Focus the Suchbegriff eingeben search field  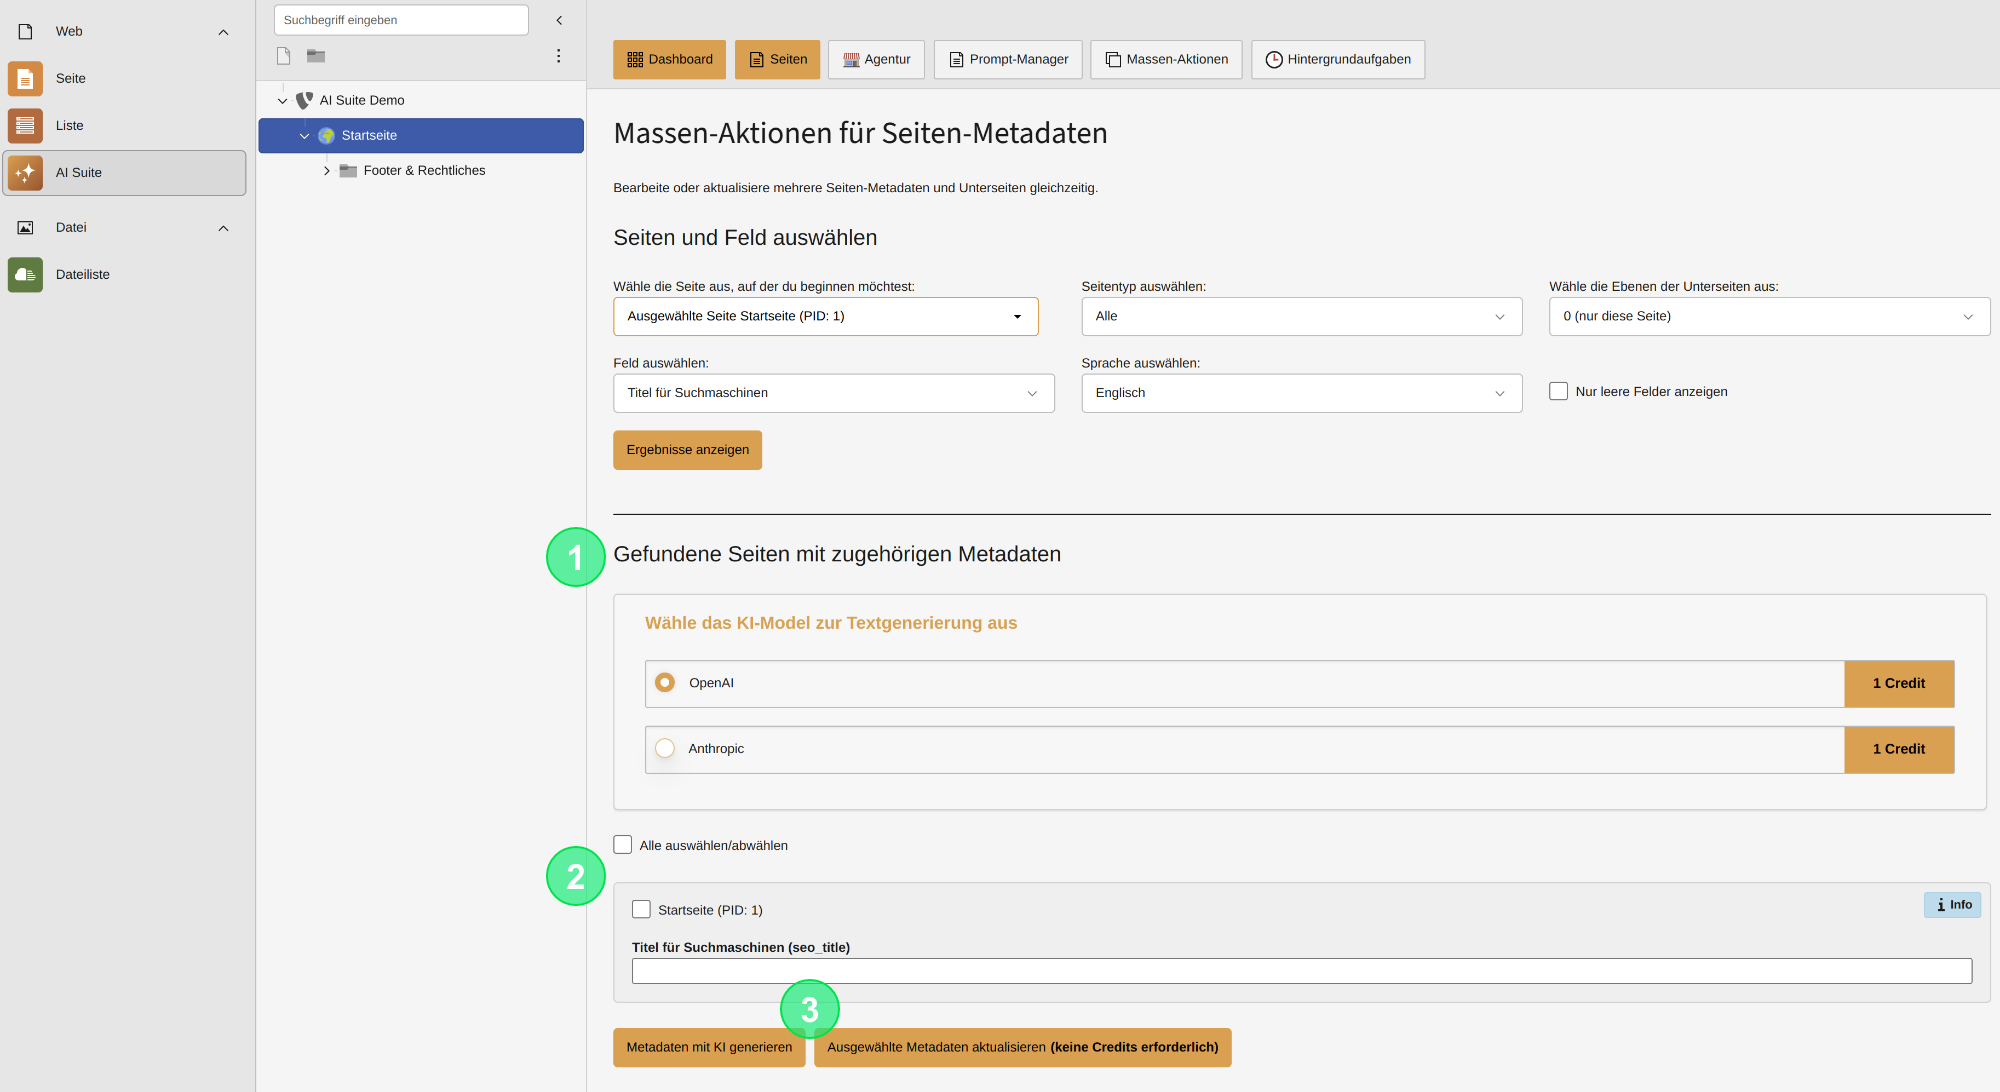pyautogui.click(x=401, y=20)
